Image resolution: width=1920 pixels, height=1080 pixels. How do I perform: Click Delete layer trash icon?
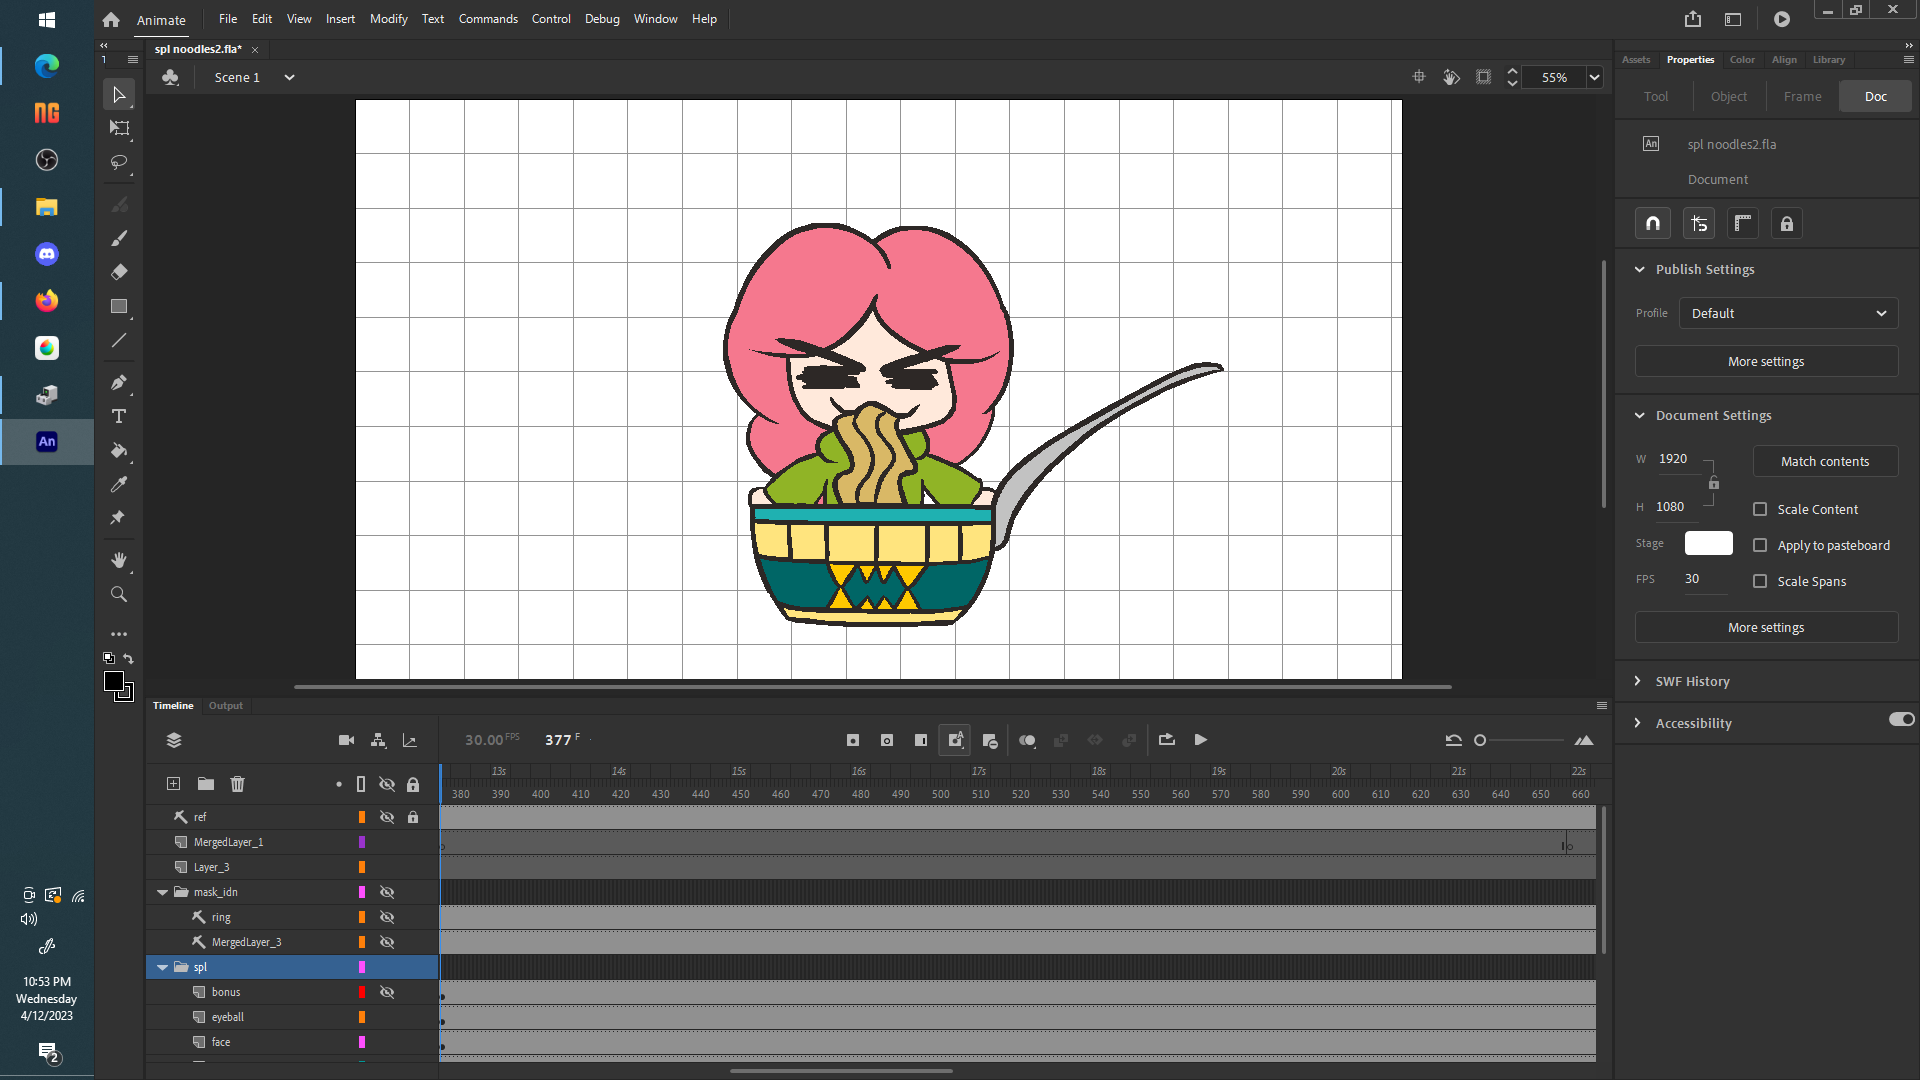(237, 784)
